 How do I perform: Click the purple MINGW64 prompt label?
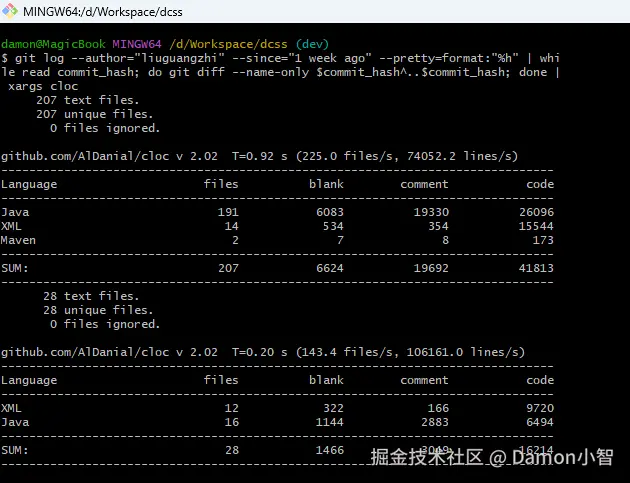[x=137, y=44]
